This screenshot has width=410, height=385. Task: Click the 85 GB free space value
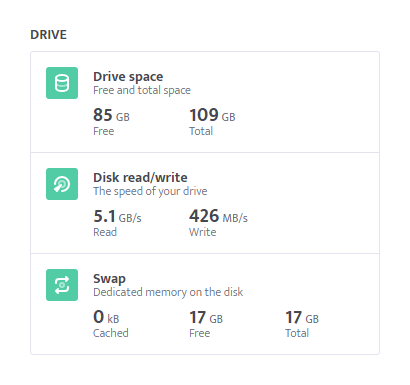(111, 115)
